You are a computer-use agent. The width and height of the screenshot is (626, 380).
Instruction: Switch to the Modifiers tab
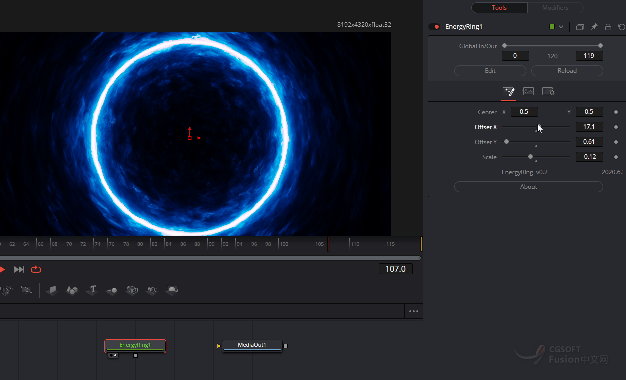(x=555, y=8)
